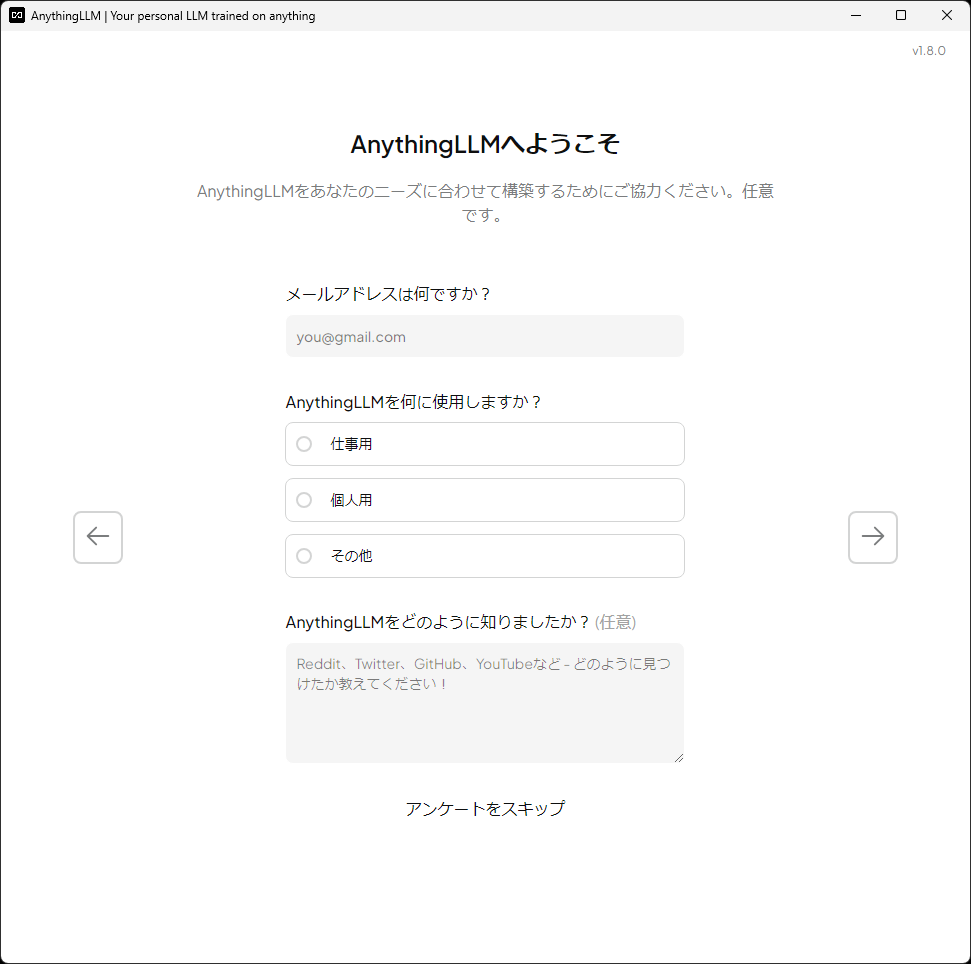Click the AnythingLLMへようこそ heading
The width and height of the screenshot is (971, 964).
[484, 144]
